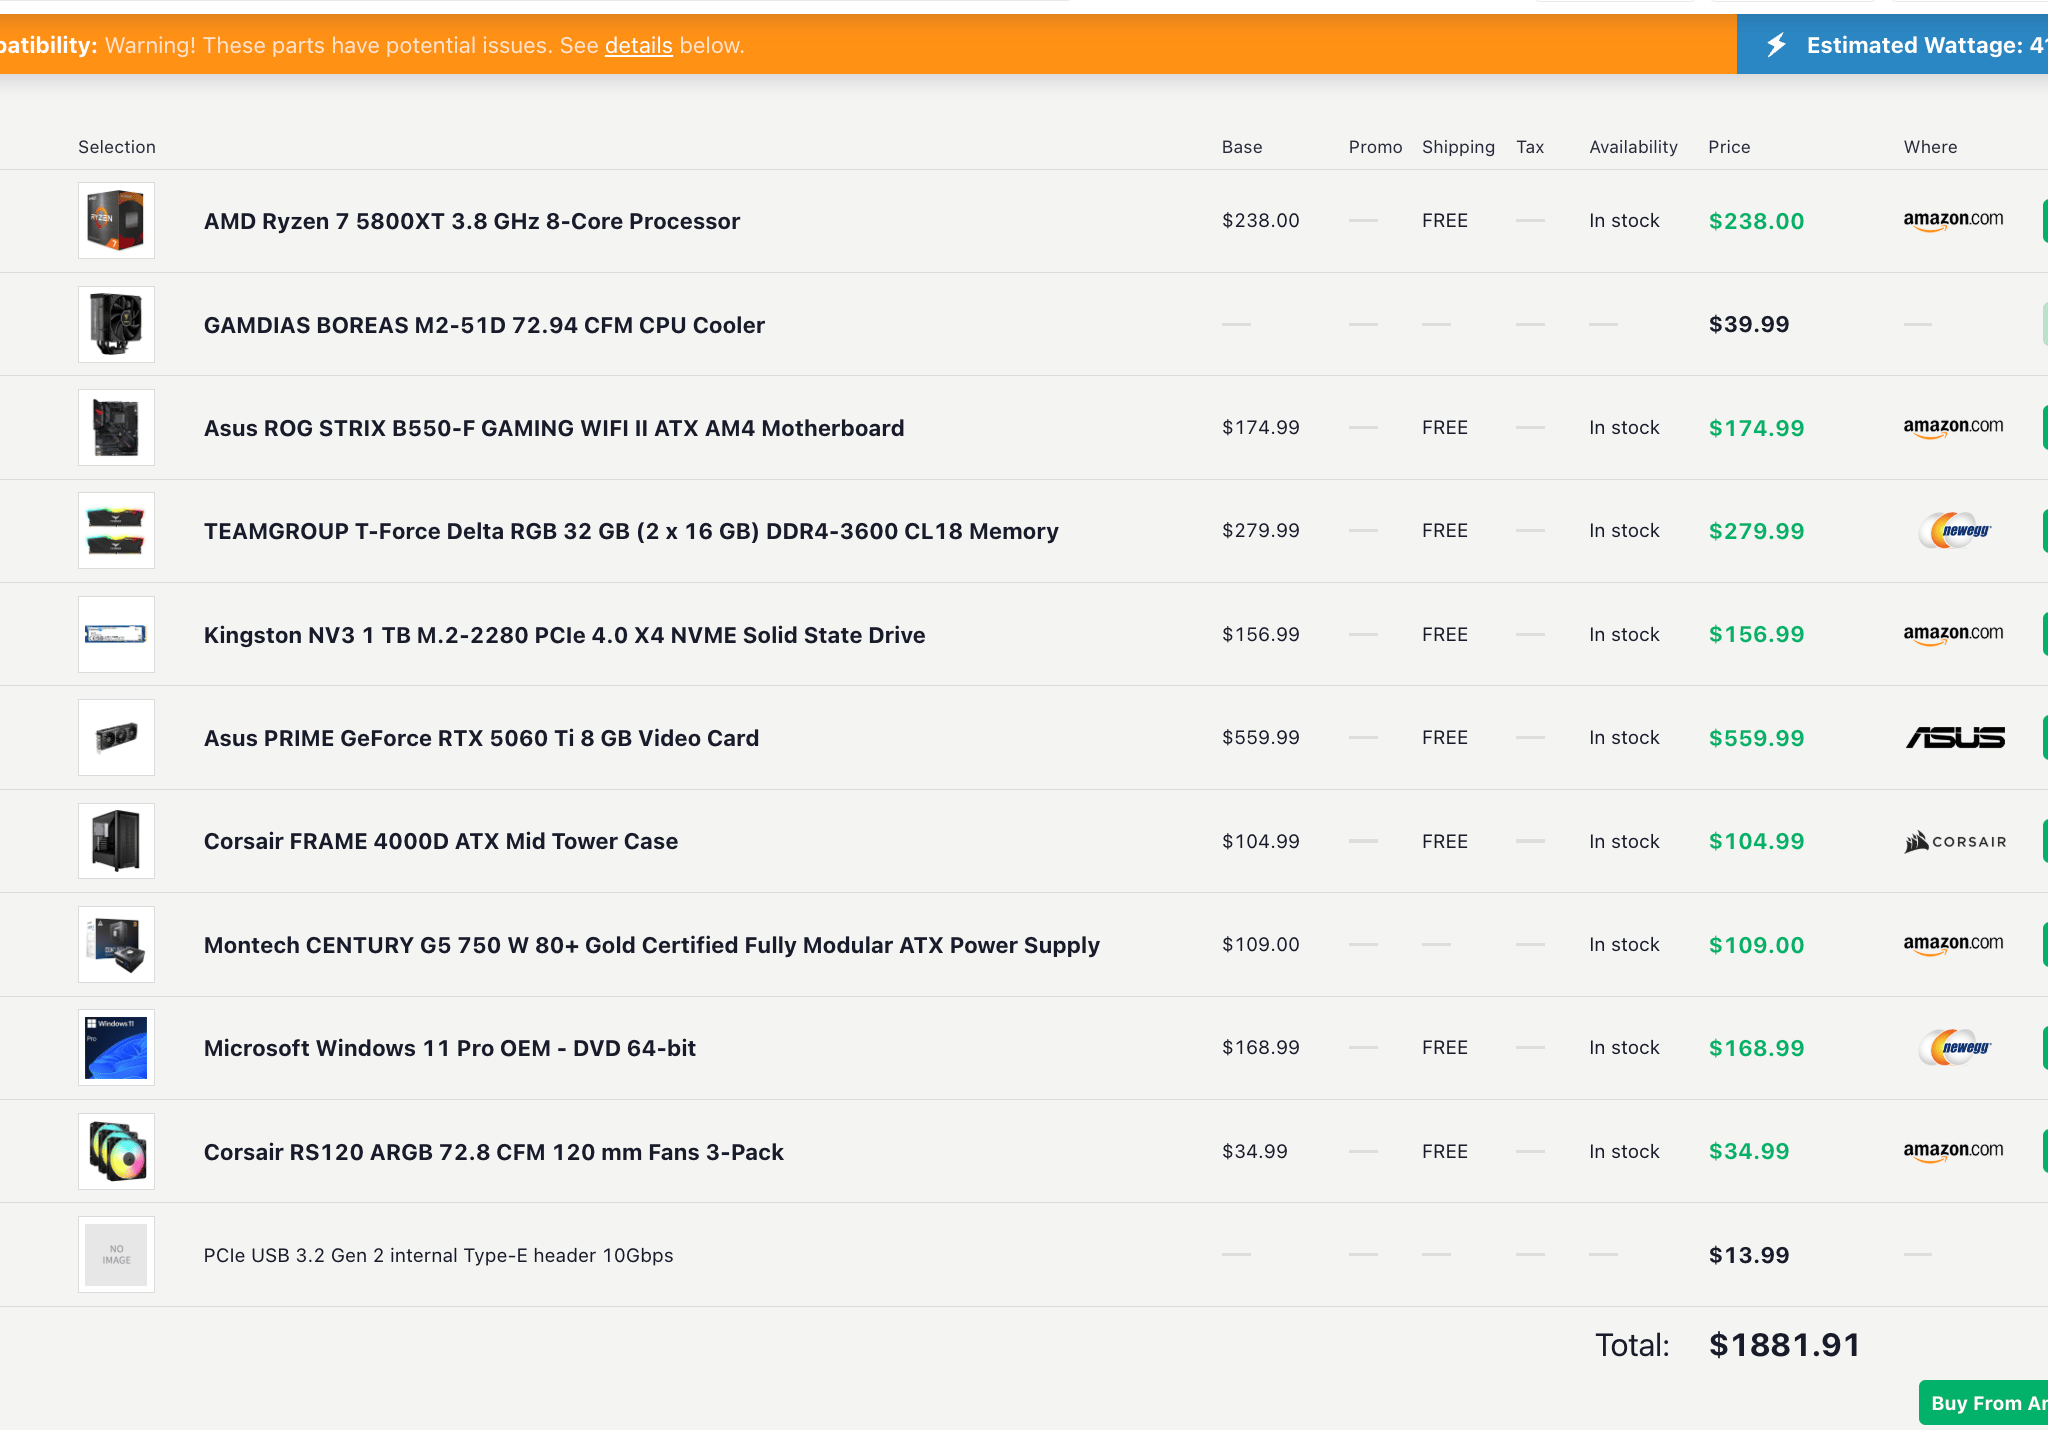The width and height of the screenshot is (2048, 1430).
Task: Open Asus PRIME GeForce RTX 5060 Ti link
Action: click(x=481, y=738)
